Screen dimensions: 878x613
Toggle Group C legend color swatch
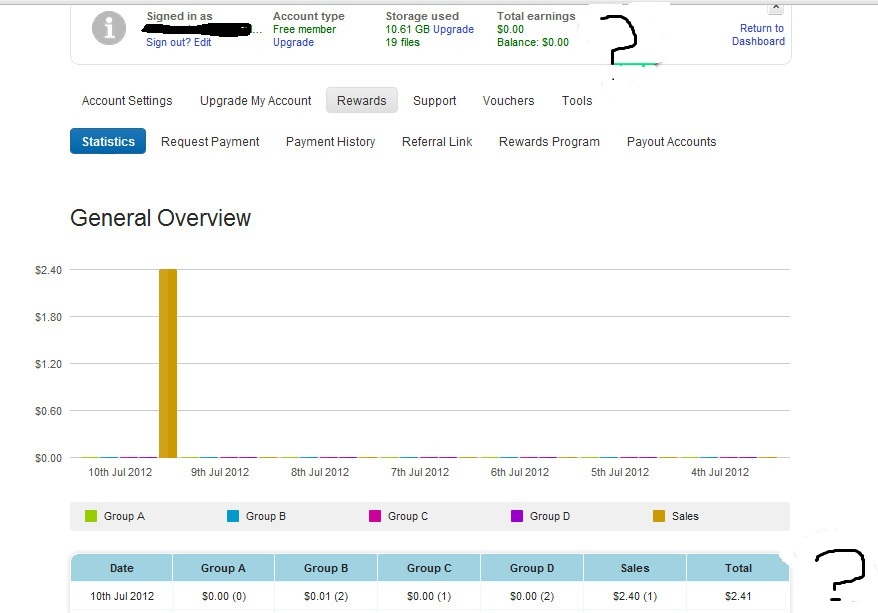click(375, 516)
